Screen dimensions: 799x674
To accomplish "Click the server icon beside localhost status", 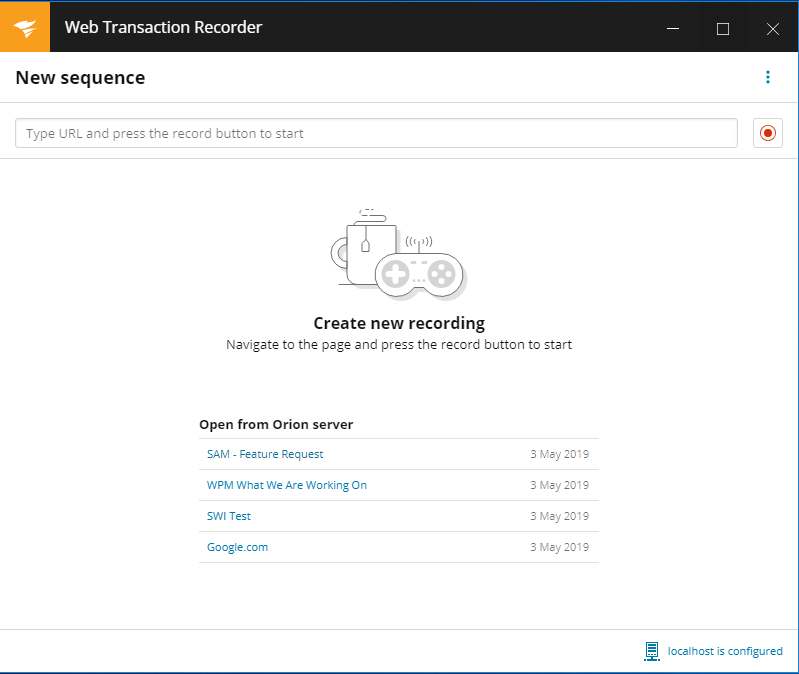I will pos(652,651).
